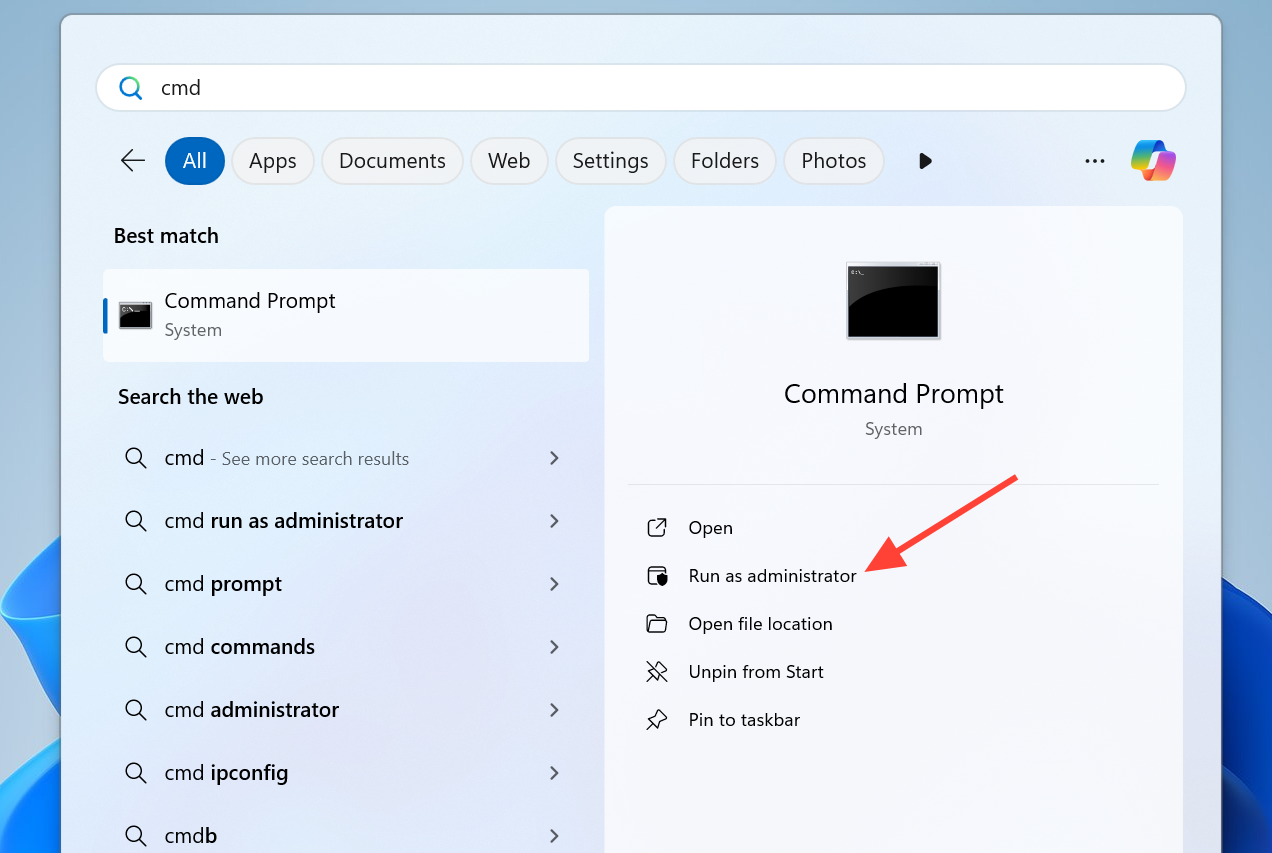1272x853 pixels.
Task: Click search icon beside "cmd run as administrator"
Action: [136, 521]
